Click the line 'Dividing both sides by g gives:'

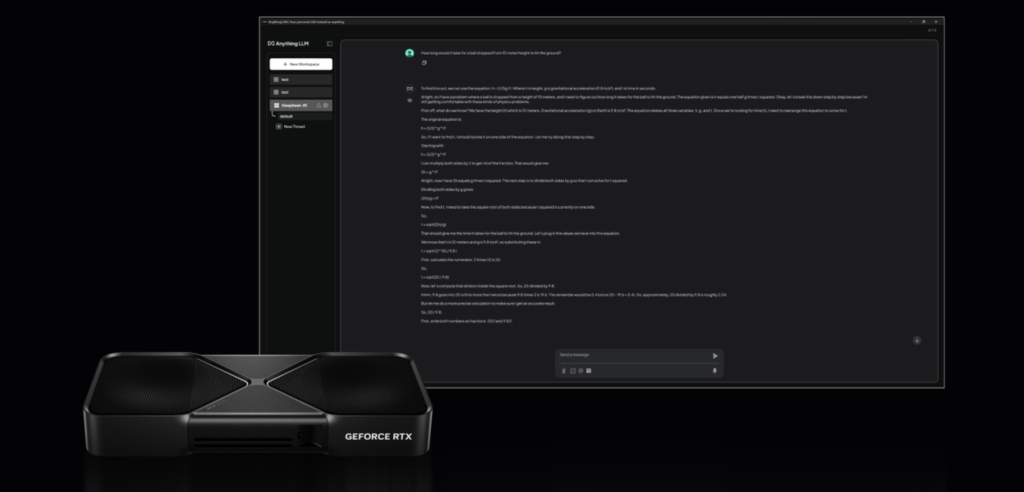pos(447,189)
